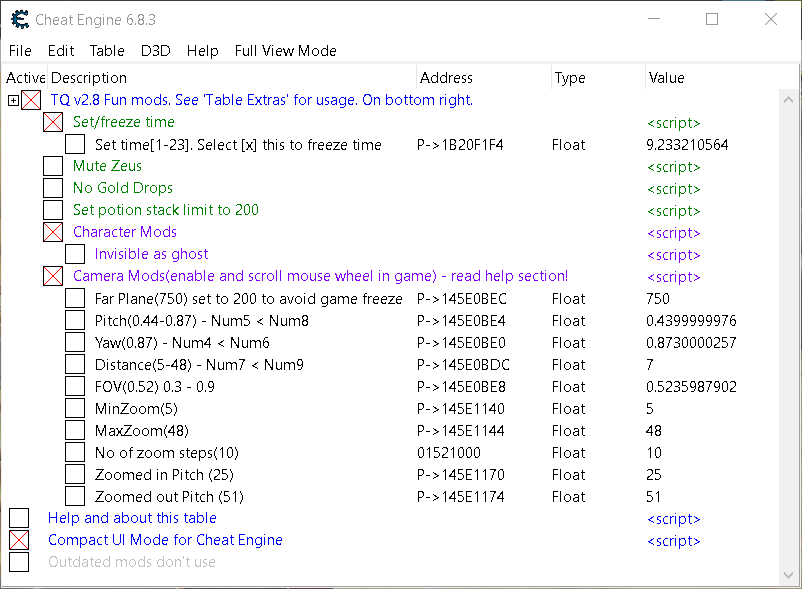The width and height of the screenshot is (802, 589).
Task: Uncheck the Set/freeze time script
Action: (x=53, y=122)
